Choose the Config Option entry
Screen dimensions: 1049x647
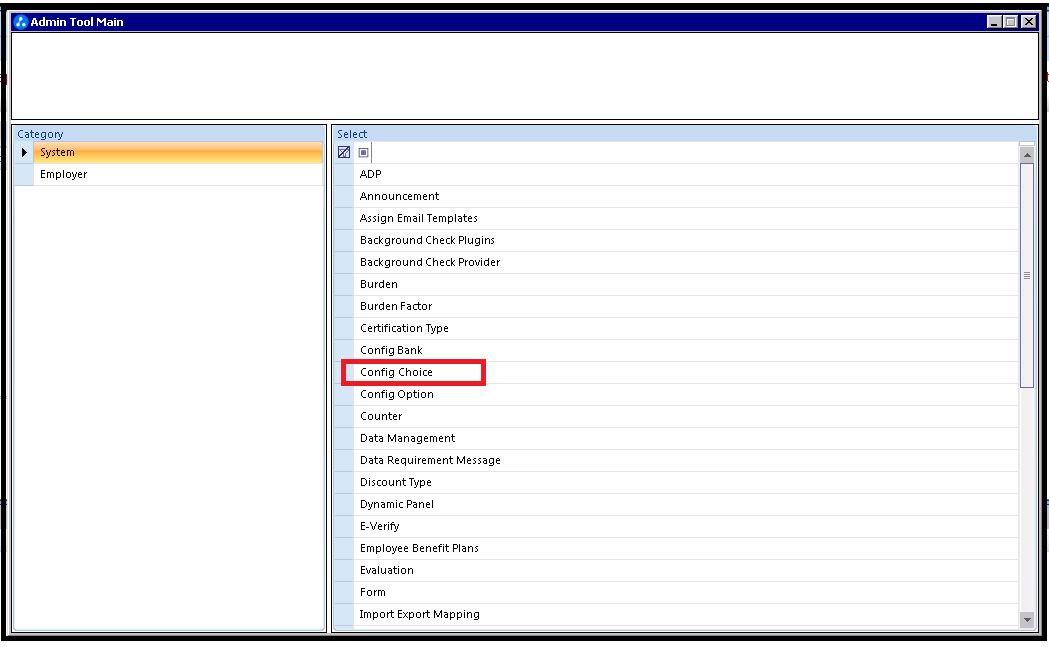(x=686, y=395)
